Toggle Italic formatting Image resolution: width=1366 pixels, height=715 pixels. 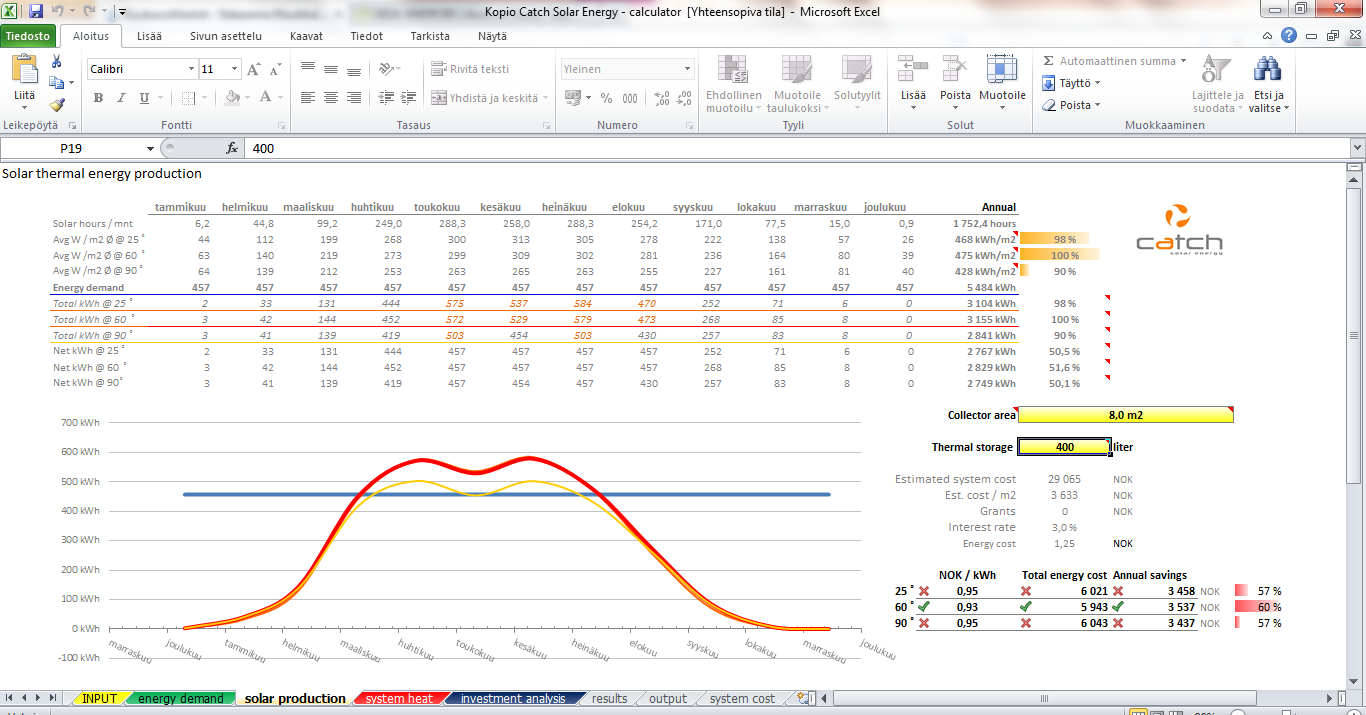point(121,98)
